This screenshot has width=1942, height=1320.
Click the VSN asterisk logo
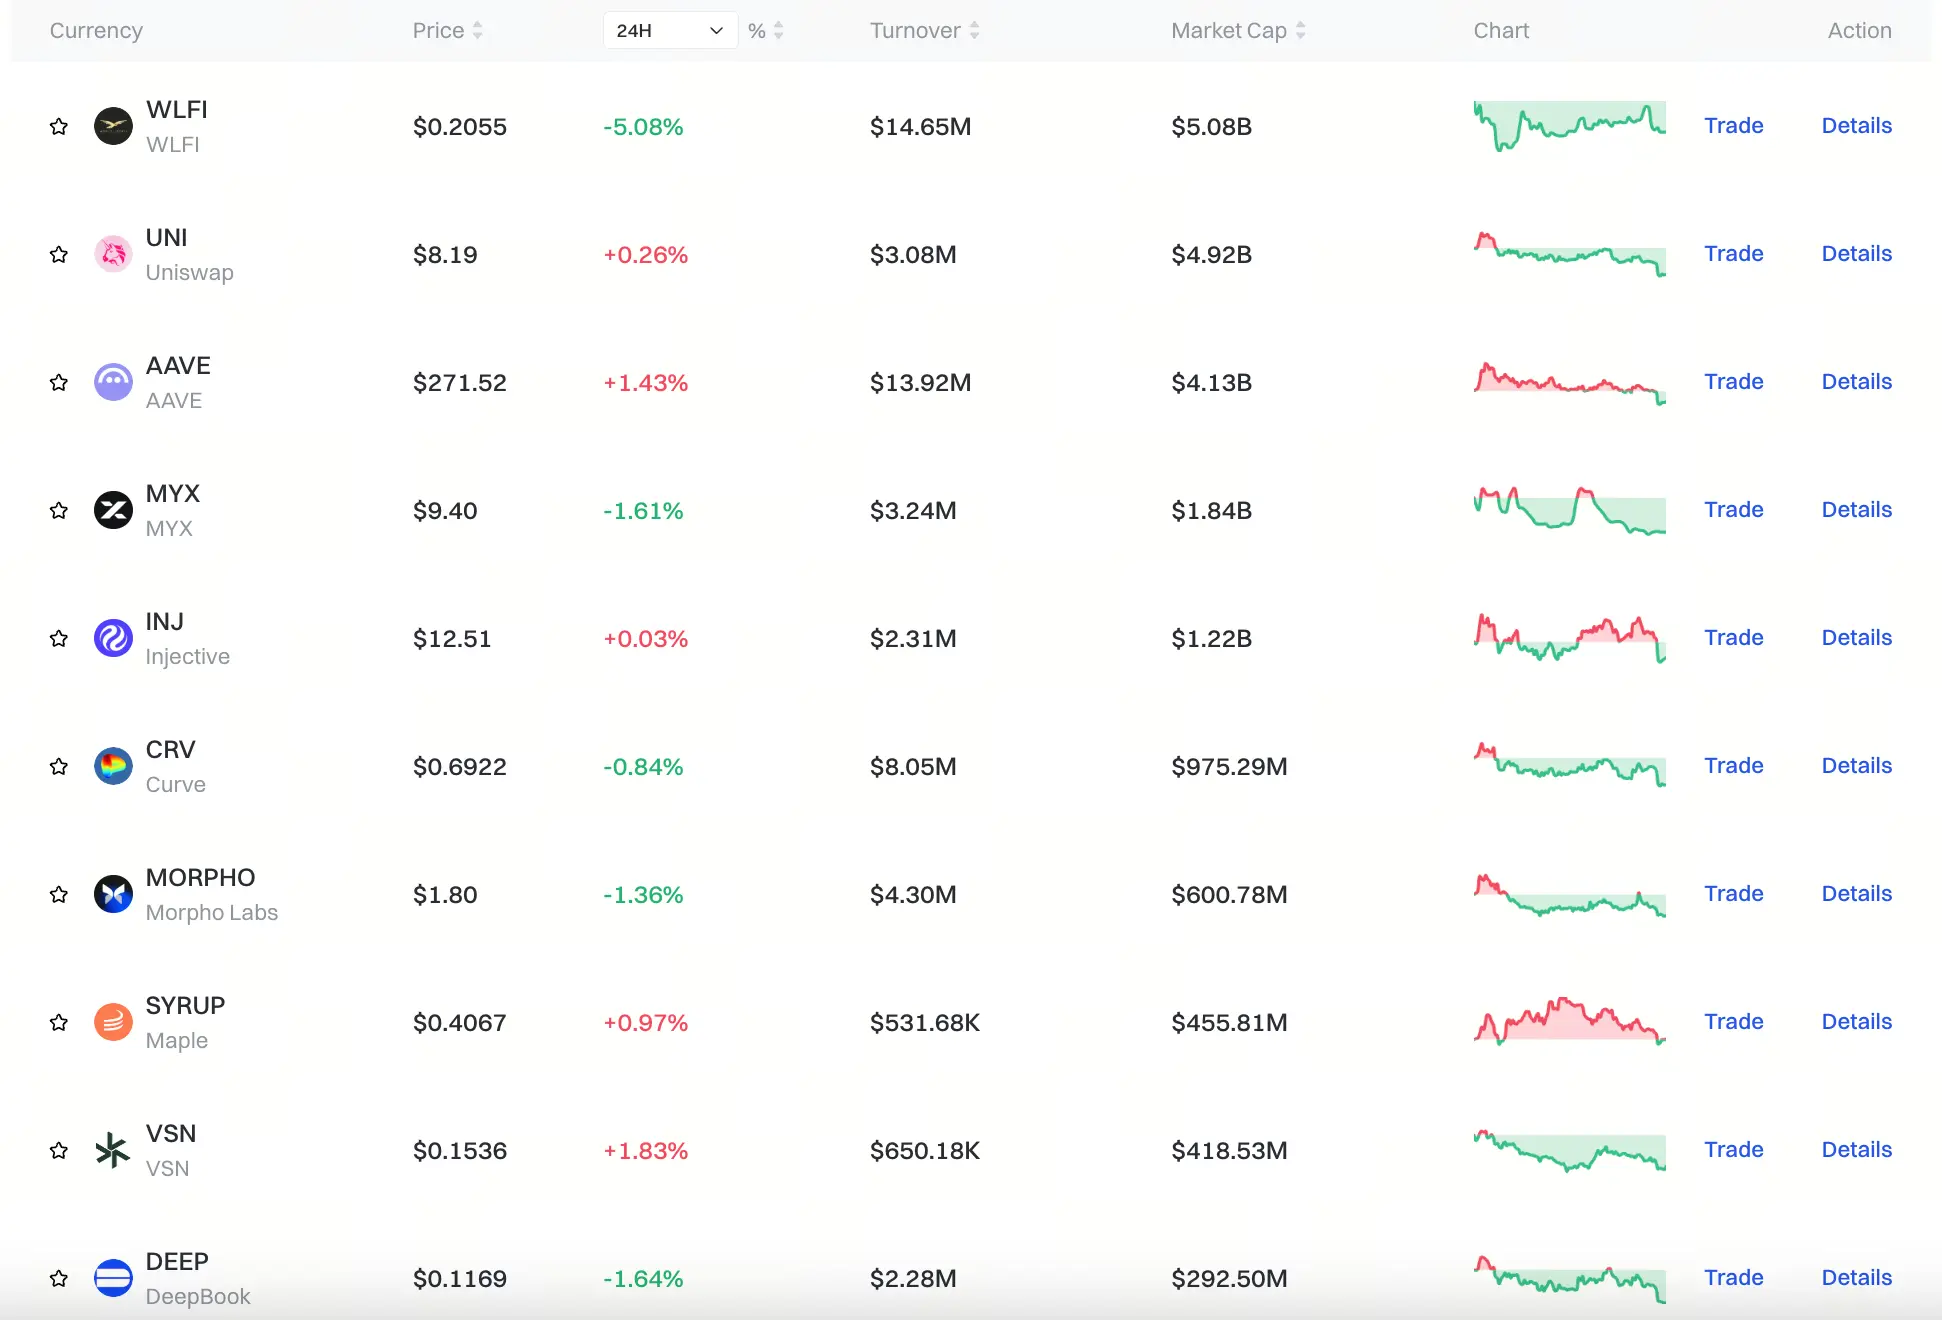113,1150
